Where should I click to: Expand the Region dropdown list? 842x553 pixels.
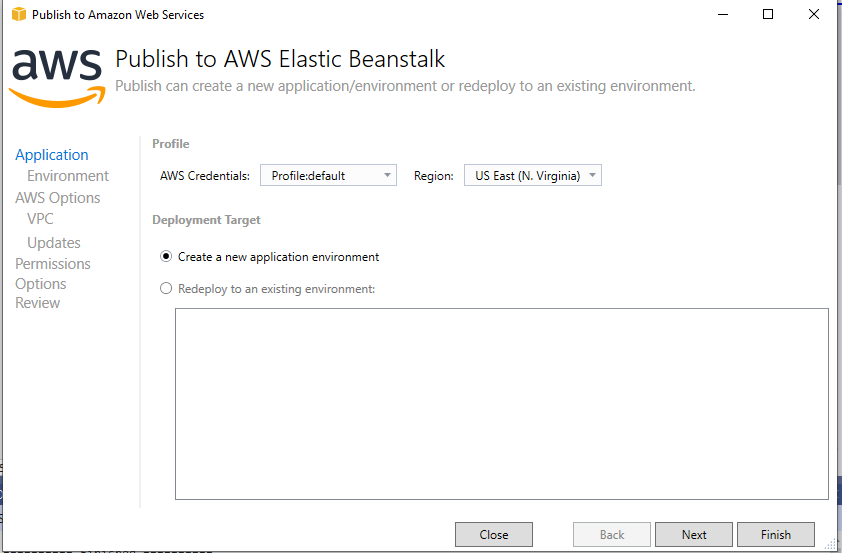click(532, 176)
